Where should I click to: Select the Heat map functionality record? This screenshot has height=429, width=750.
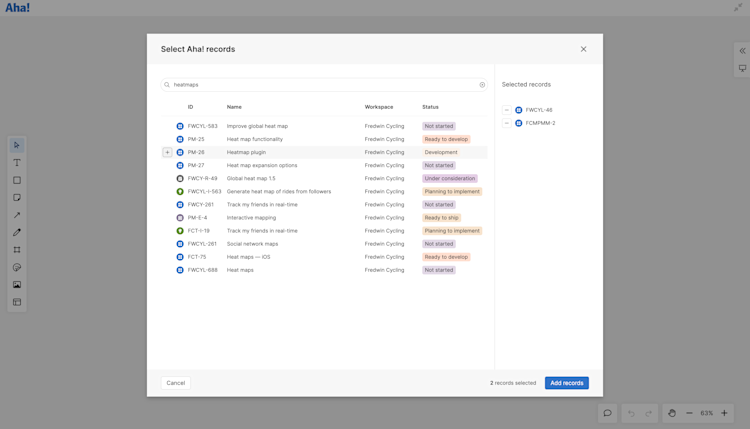pos(254,139)
